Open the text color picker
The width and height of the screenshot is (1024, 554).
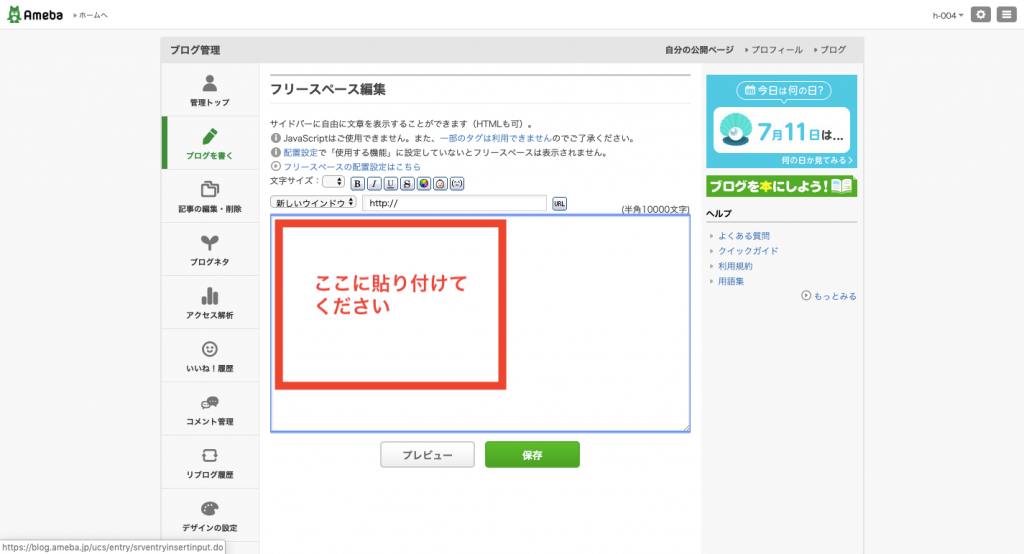pyautogui.click(x=423, y=183)
